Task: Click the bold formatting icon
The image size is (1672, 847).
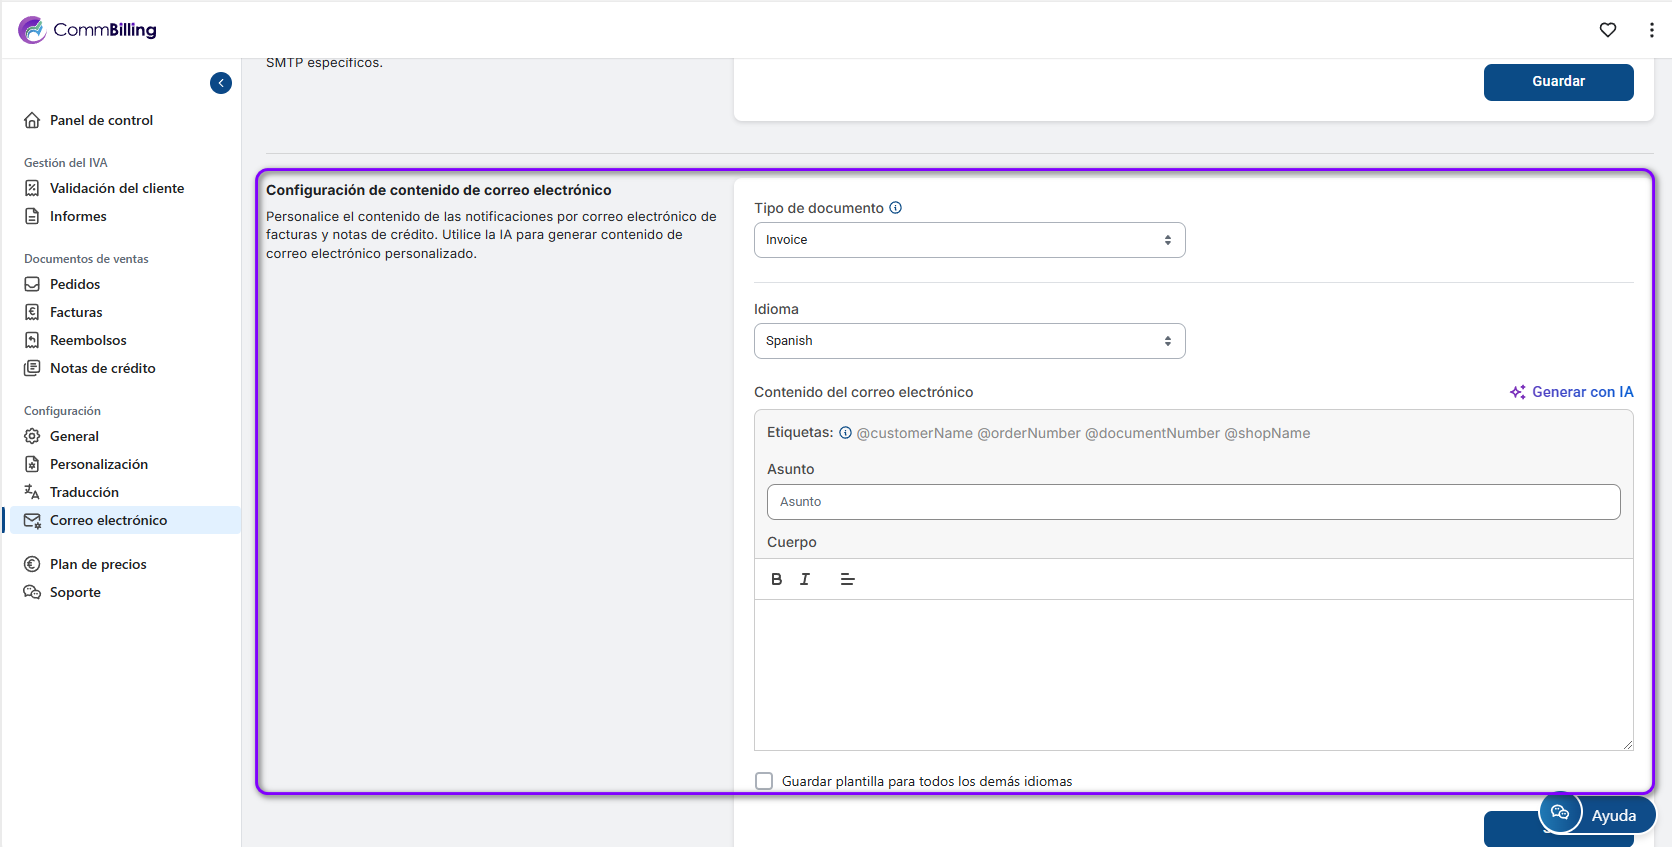Action: [x=776, y=579]
